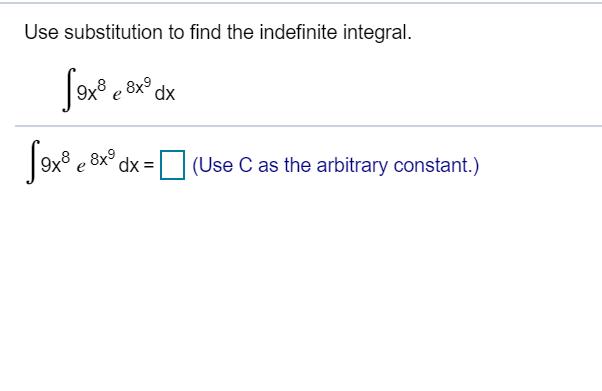Click the word 'constant.)' in the blue hint
Screen dimensions: 602x391
click(437, 166)
